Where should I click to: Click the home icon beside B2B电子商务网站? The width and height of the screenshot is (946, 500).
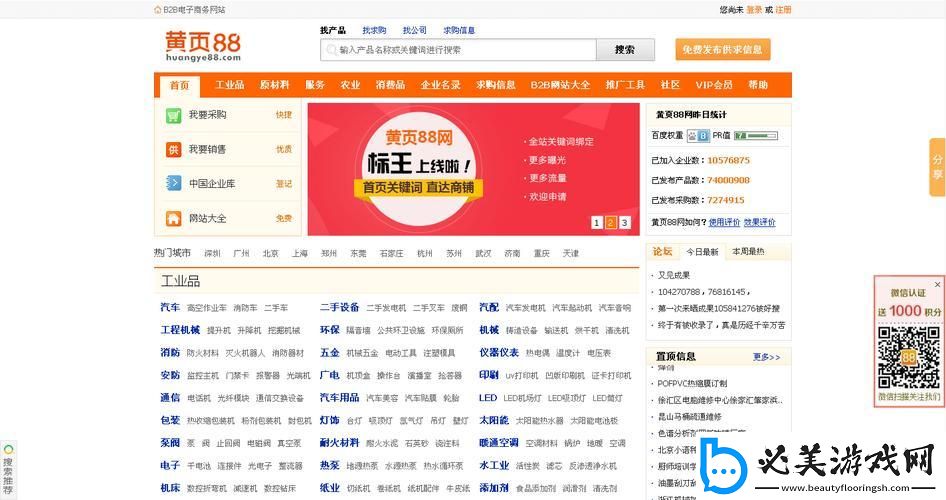pyautogui.click(x=158, y=10)
